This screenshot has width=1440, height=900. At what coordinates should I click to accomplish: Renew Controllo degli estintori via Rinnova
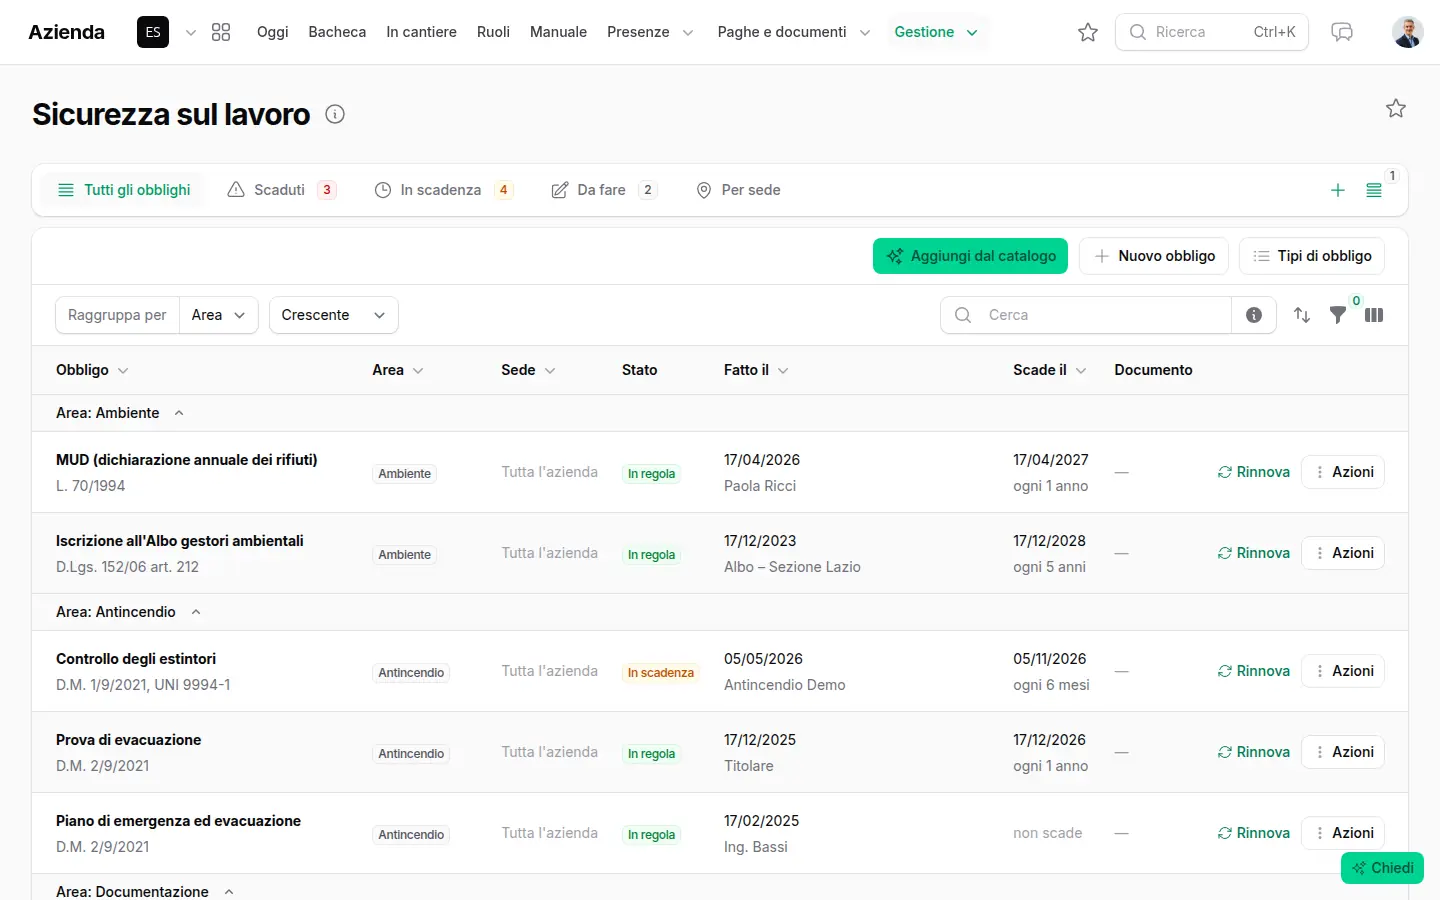pyautogui.click(x=1254, y=671)
